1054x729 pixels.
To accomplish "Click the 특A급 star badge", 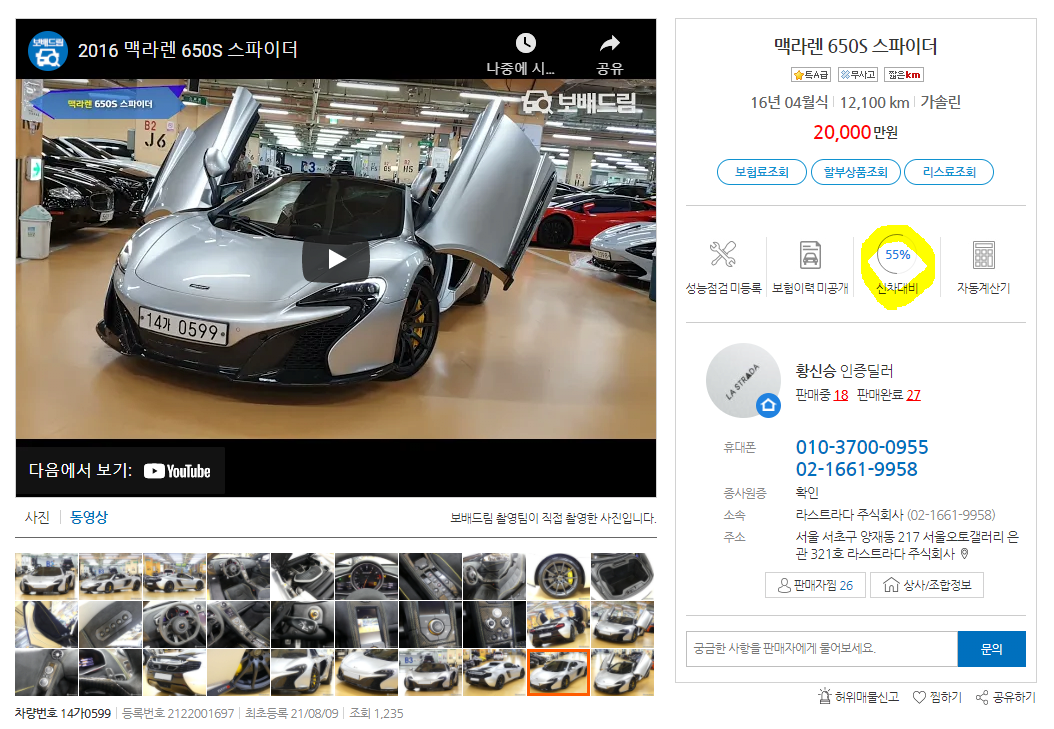I will 811,75.
